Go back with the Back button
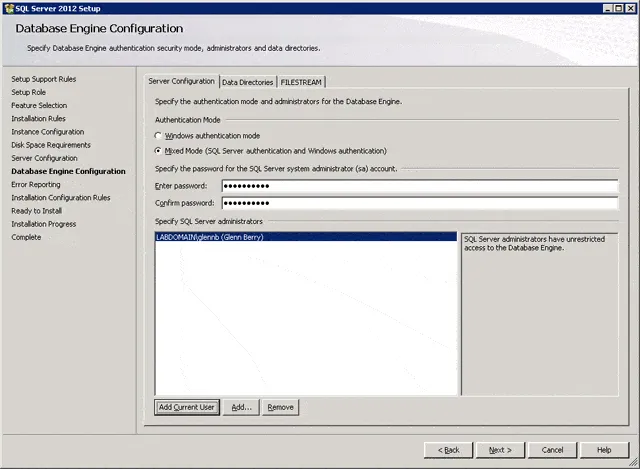The width and height of the screenshot is (640, 469). (449, 450)
